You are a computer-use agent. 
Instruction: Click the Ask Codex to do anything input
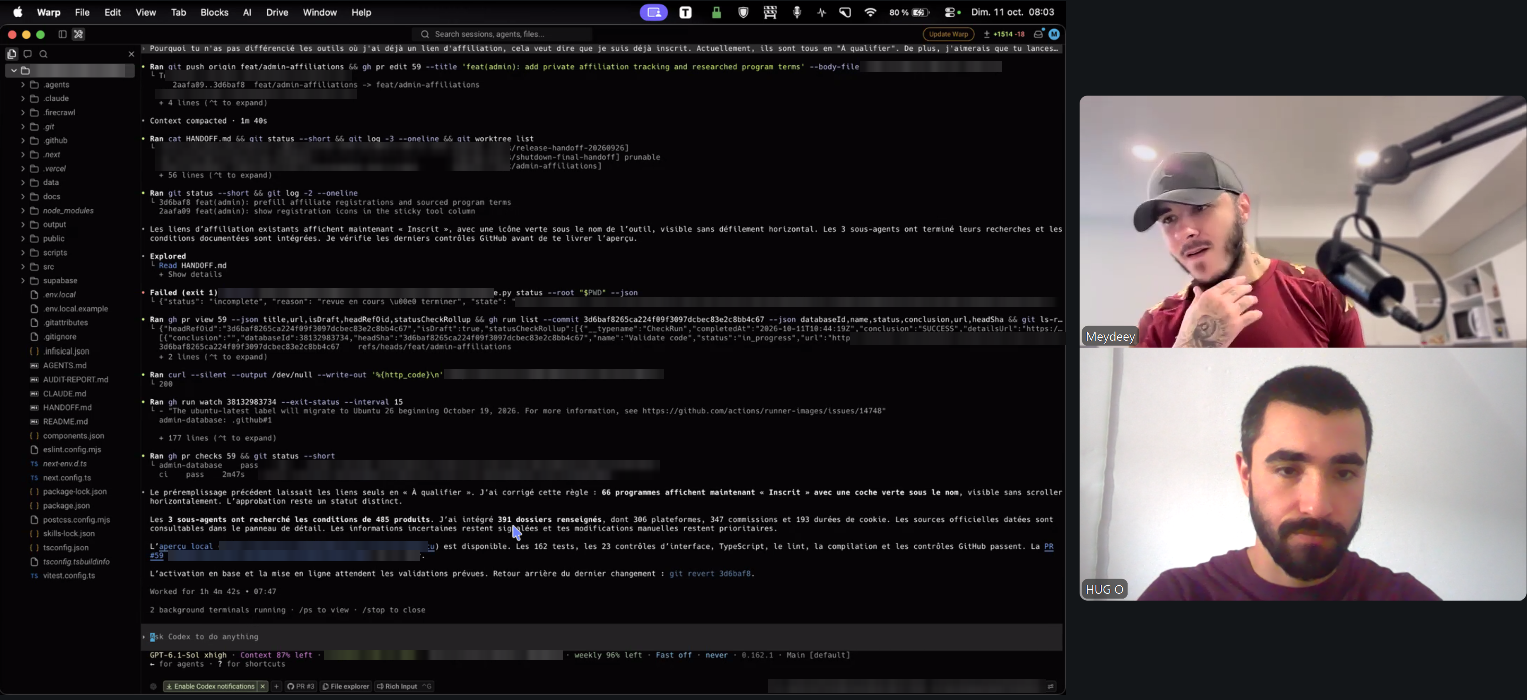[601, 637]
